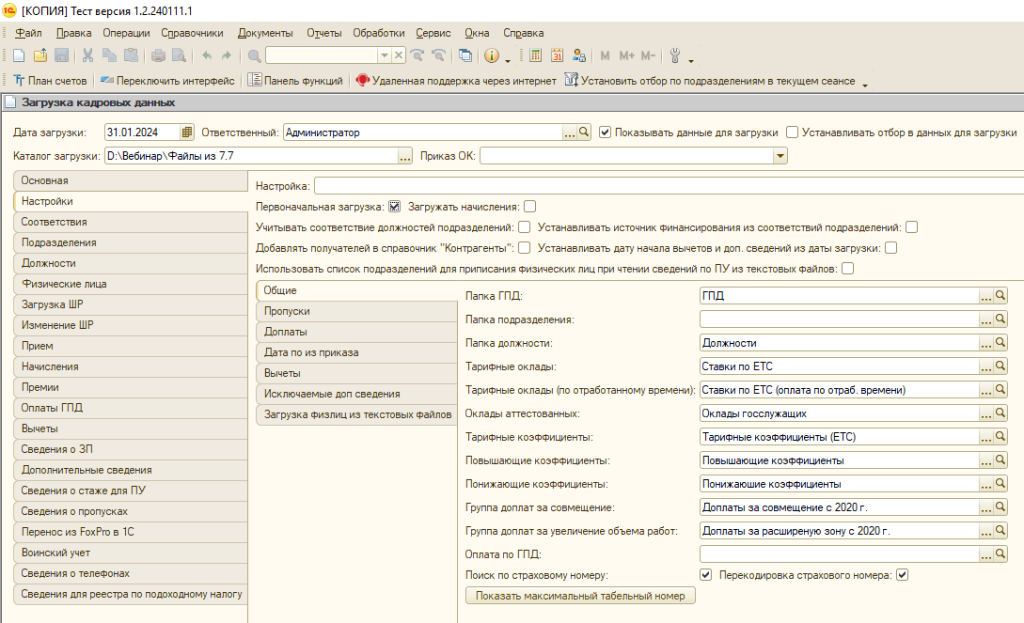Open the calculator icon in toolbar
Screen dimensions: 1024x623
click(535, 56)
